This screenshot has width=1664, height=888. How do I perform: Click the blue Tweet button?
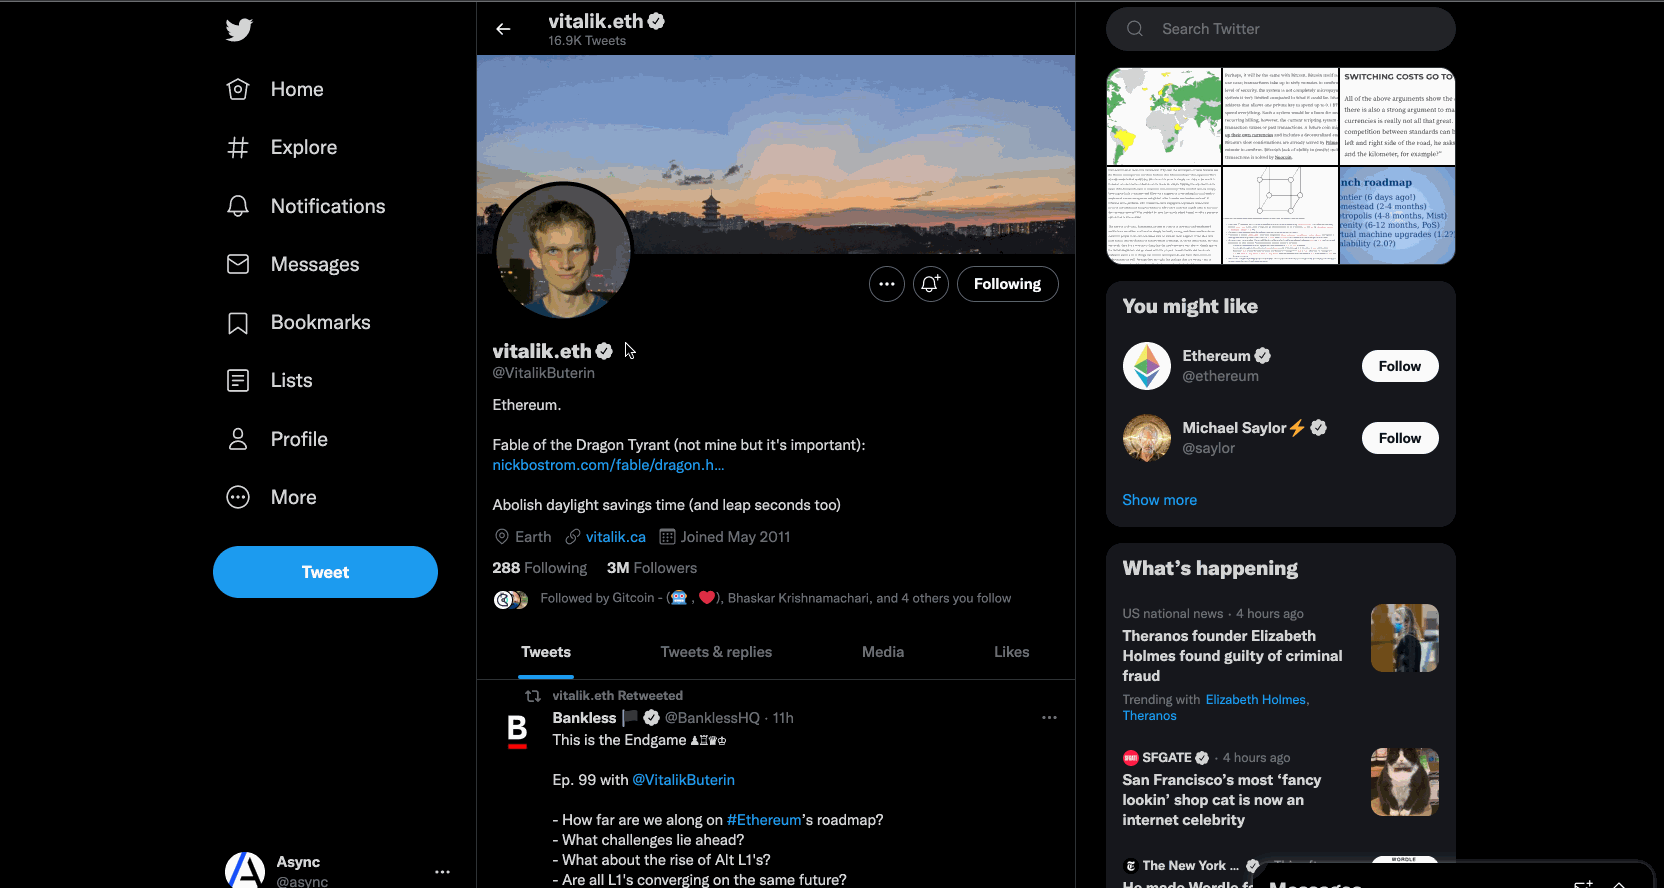325,572
